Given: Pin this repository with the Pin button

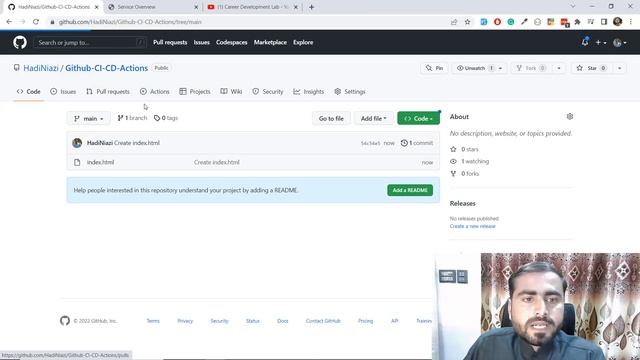Looking at the screenshot, I should pos(434,68).
